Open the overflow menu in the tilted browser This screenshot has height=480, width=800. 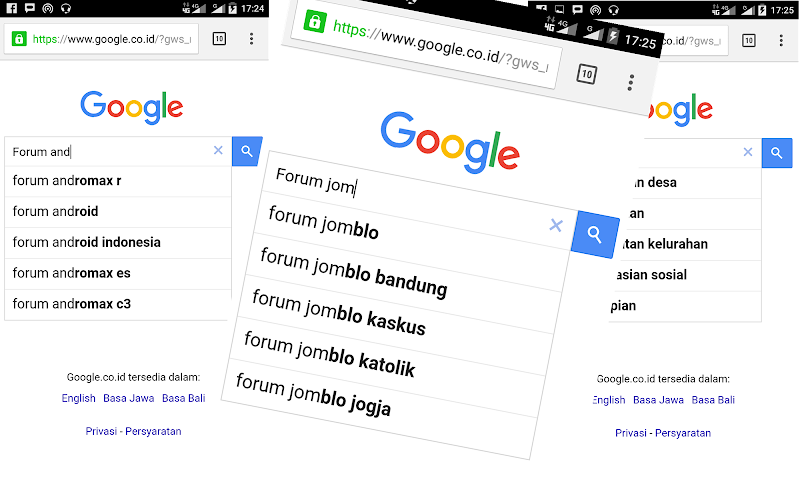click(631, 82)
